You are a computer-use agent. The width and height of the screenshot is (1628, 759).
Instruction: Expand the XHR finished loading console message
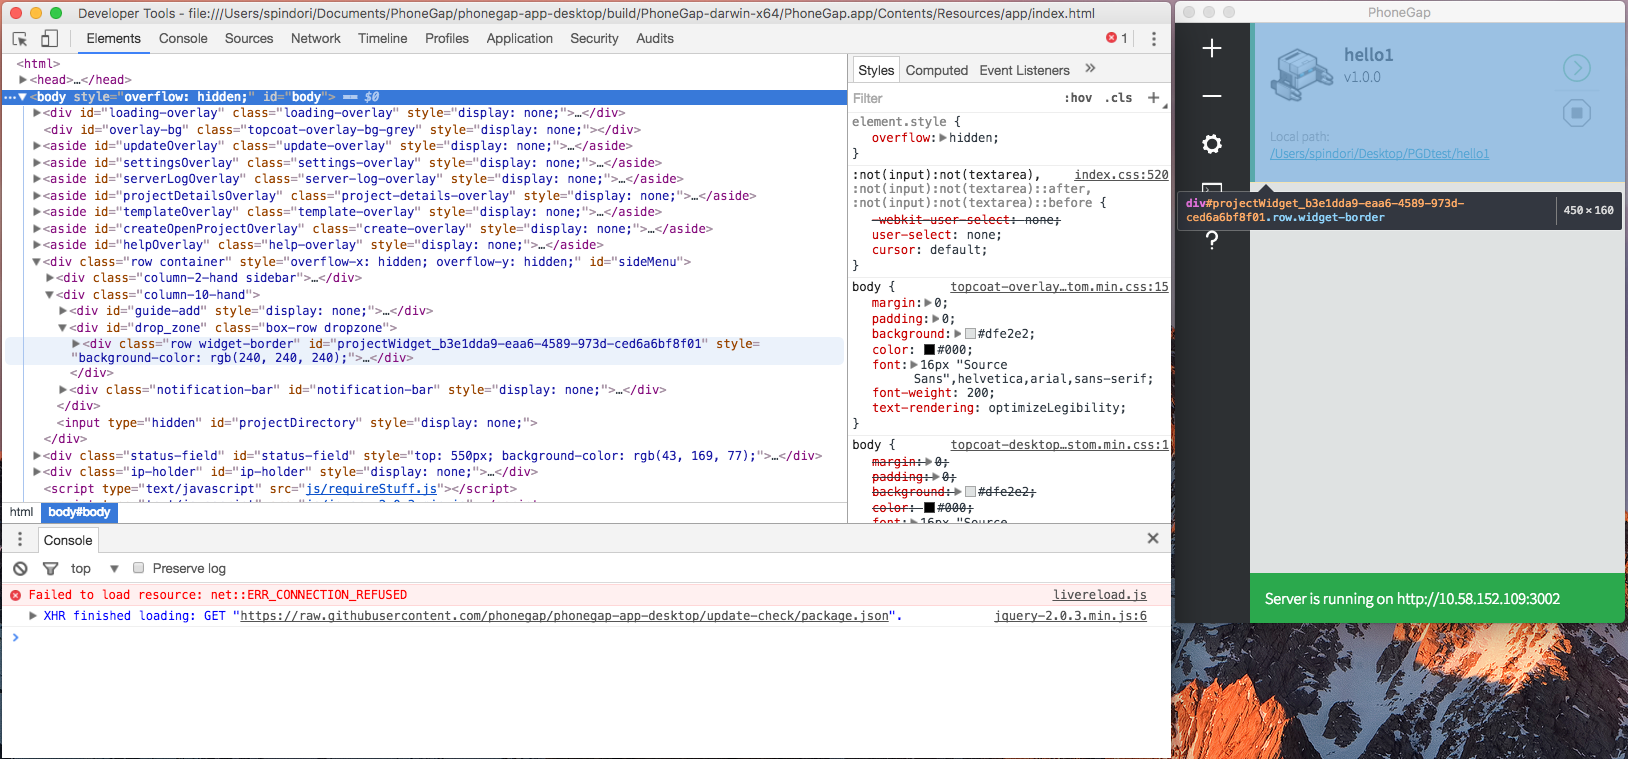coord(33,616)
